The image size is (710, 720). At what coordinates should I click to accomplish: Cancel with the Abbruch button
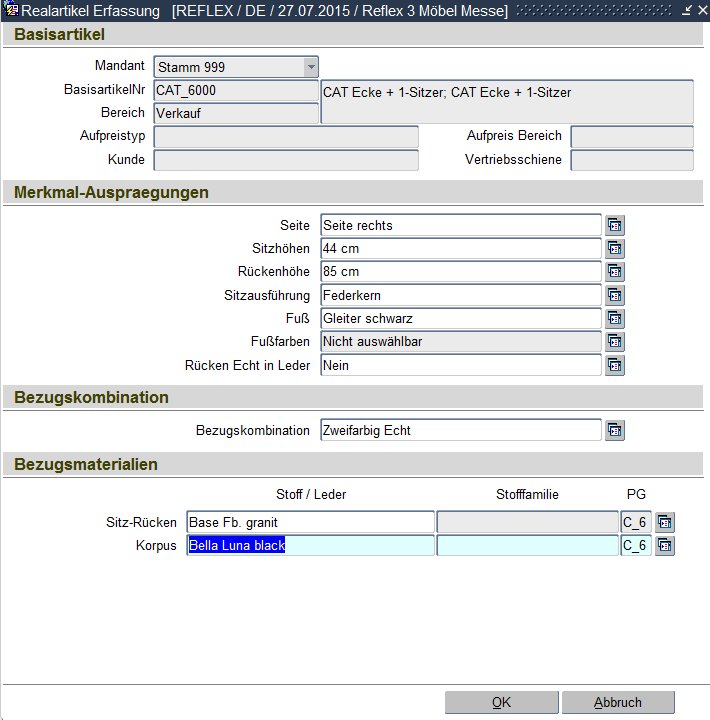coord(618,702)
